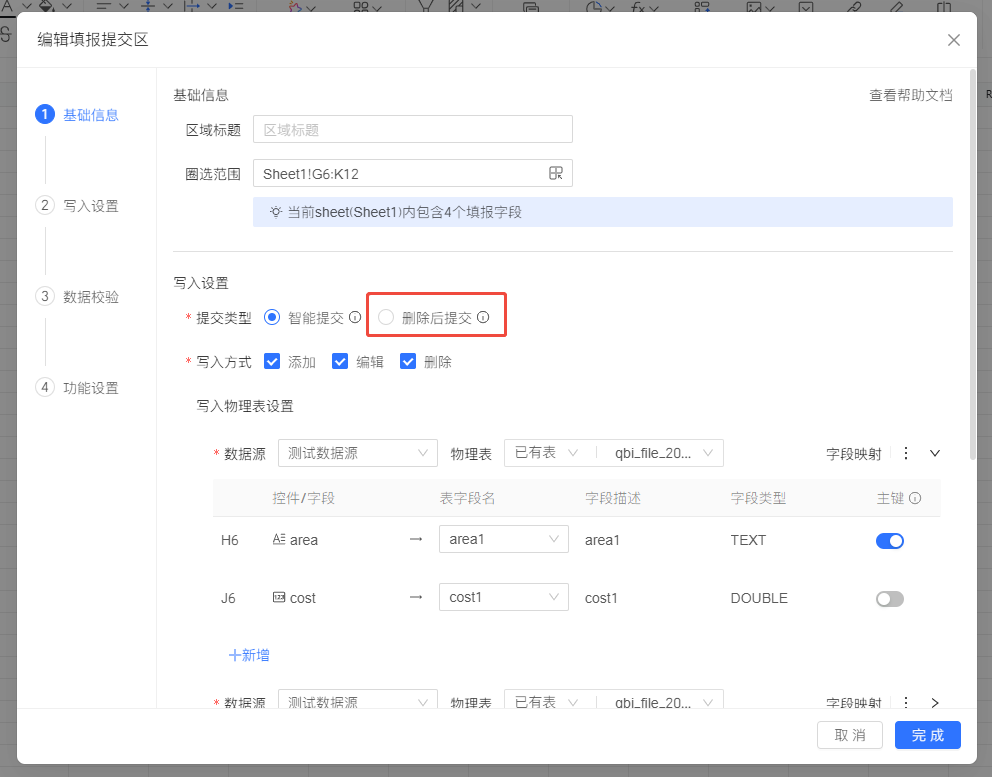Click the 主键 column info icon

click(x=915, y=498)
